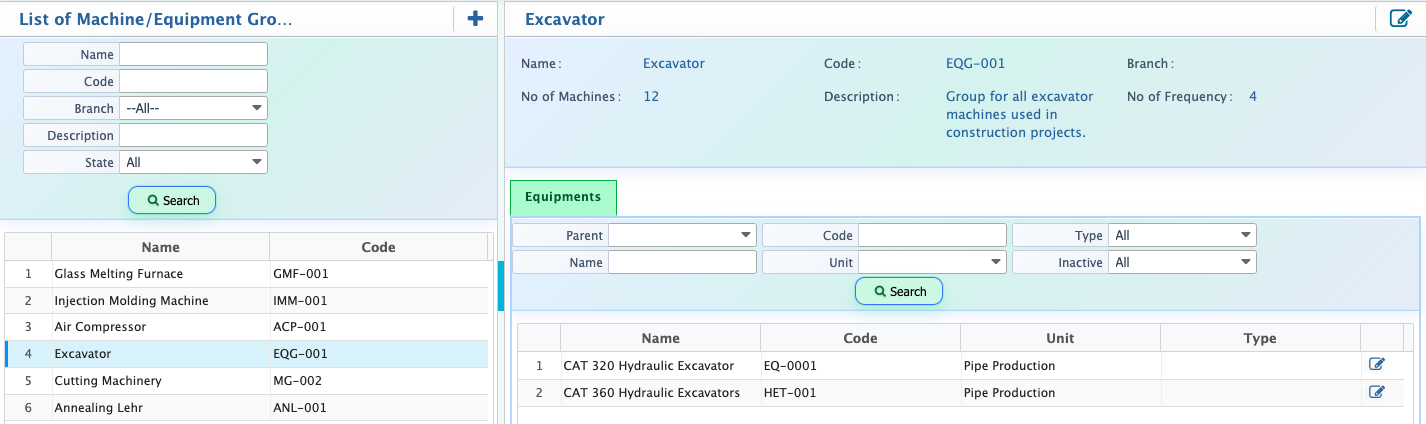Focus the Equipments Code input field
Screen dimensions: 1426x424
click(932, 235)
